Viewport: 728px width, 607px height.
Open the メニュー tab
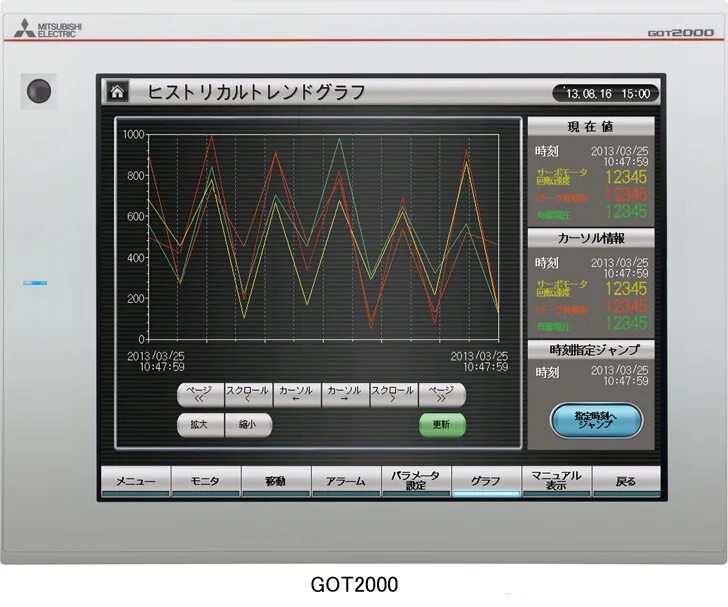click(136, 482)
